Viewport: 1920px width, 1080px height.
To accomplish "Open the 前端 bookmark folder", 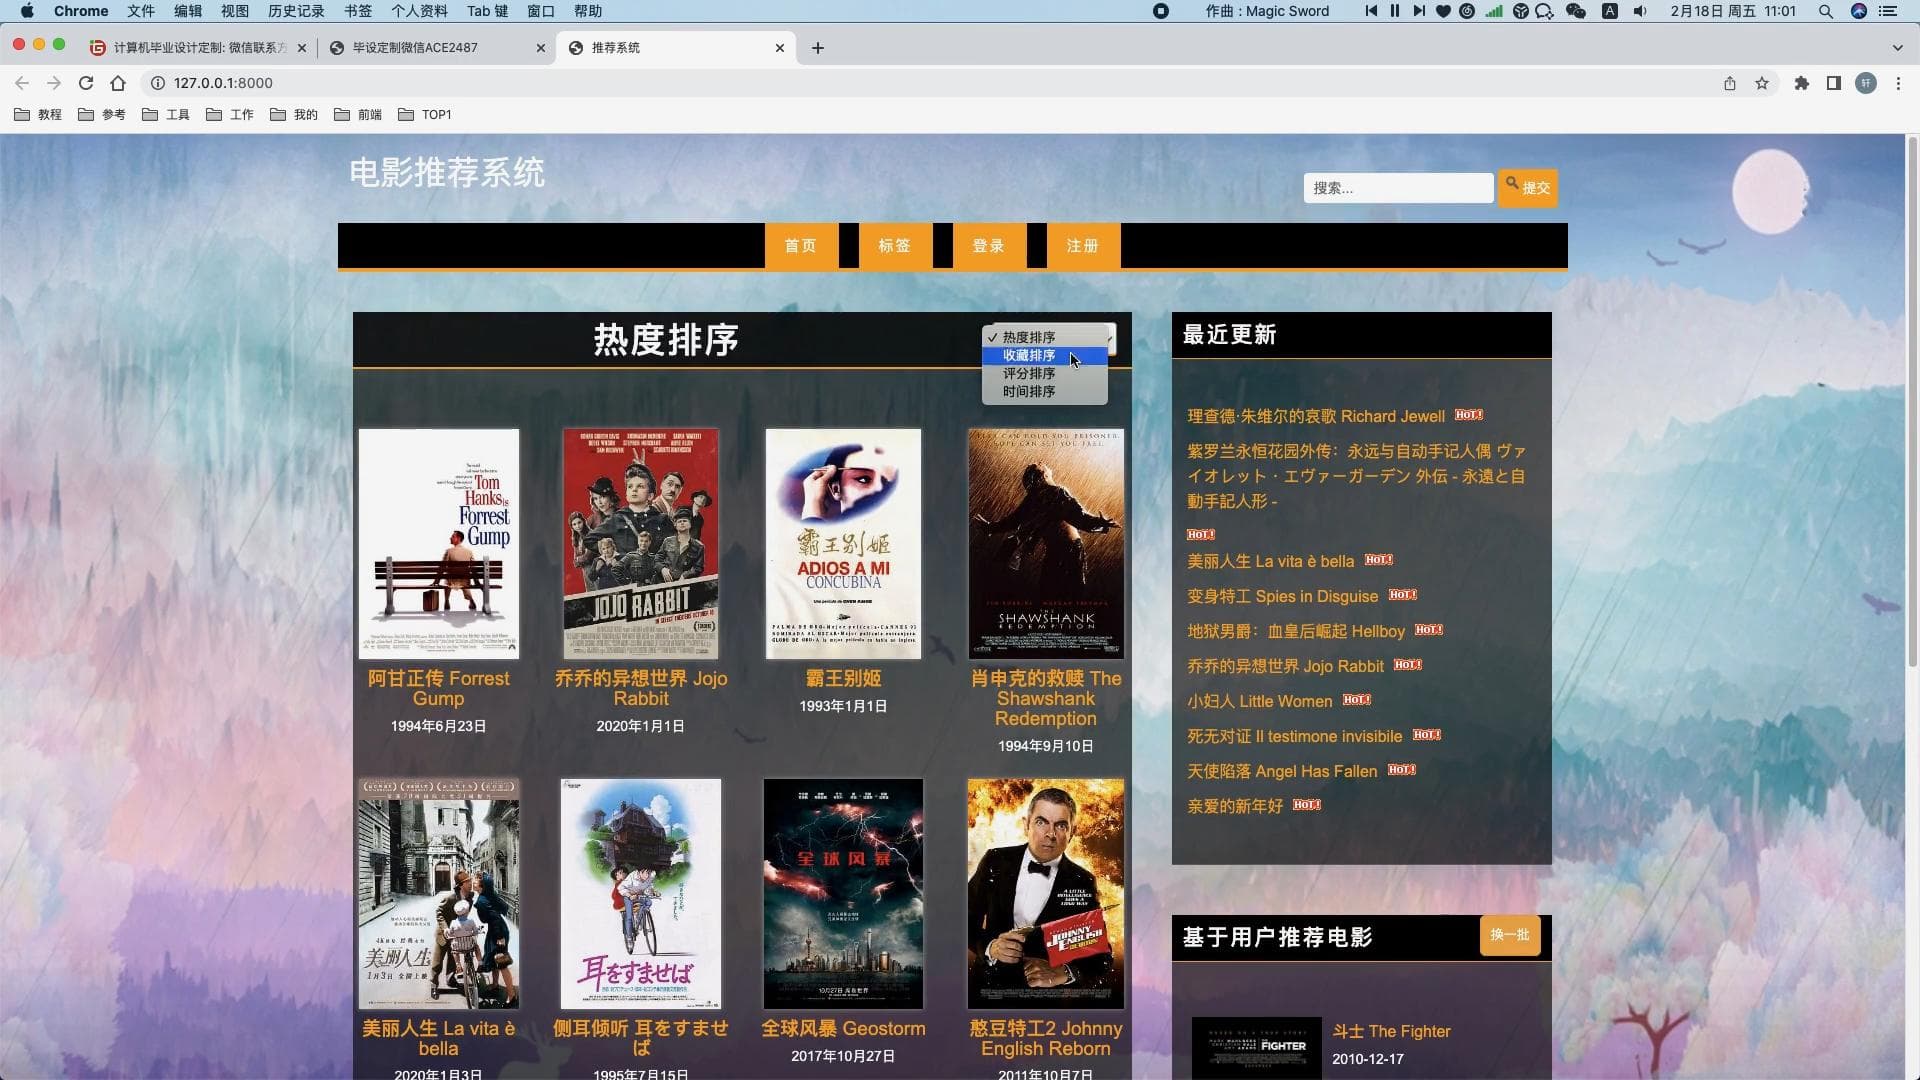I will pos(358,115).
